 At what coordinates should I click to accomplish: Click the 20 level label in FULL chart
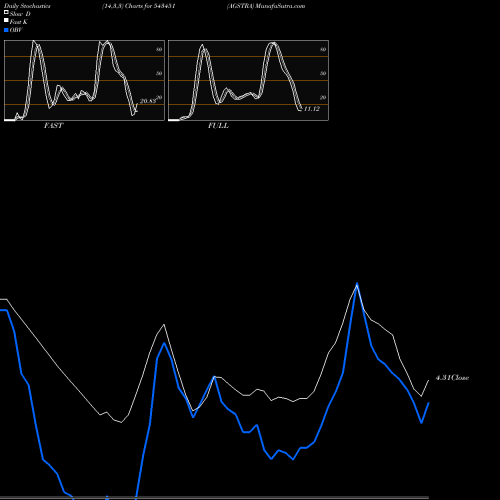pos(323,97)
